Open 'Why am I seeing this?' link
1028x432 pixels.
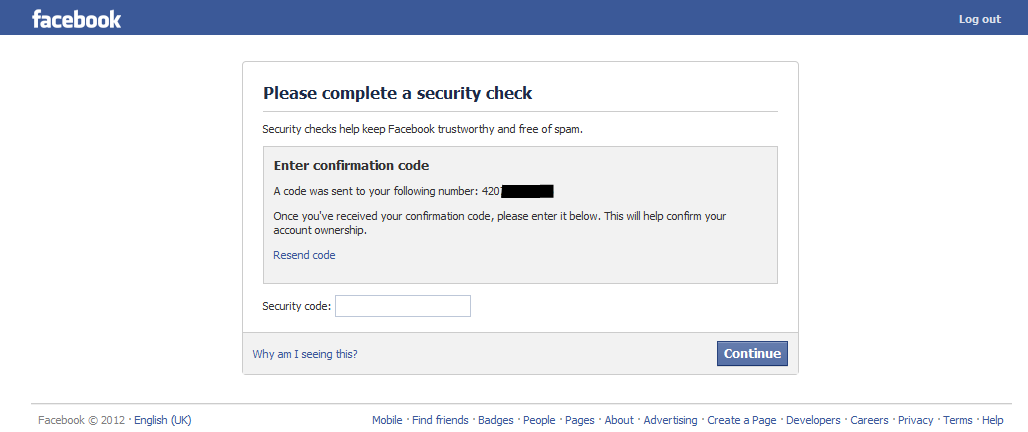(304, 354)
